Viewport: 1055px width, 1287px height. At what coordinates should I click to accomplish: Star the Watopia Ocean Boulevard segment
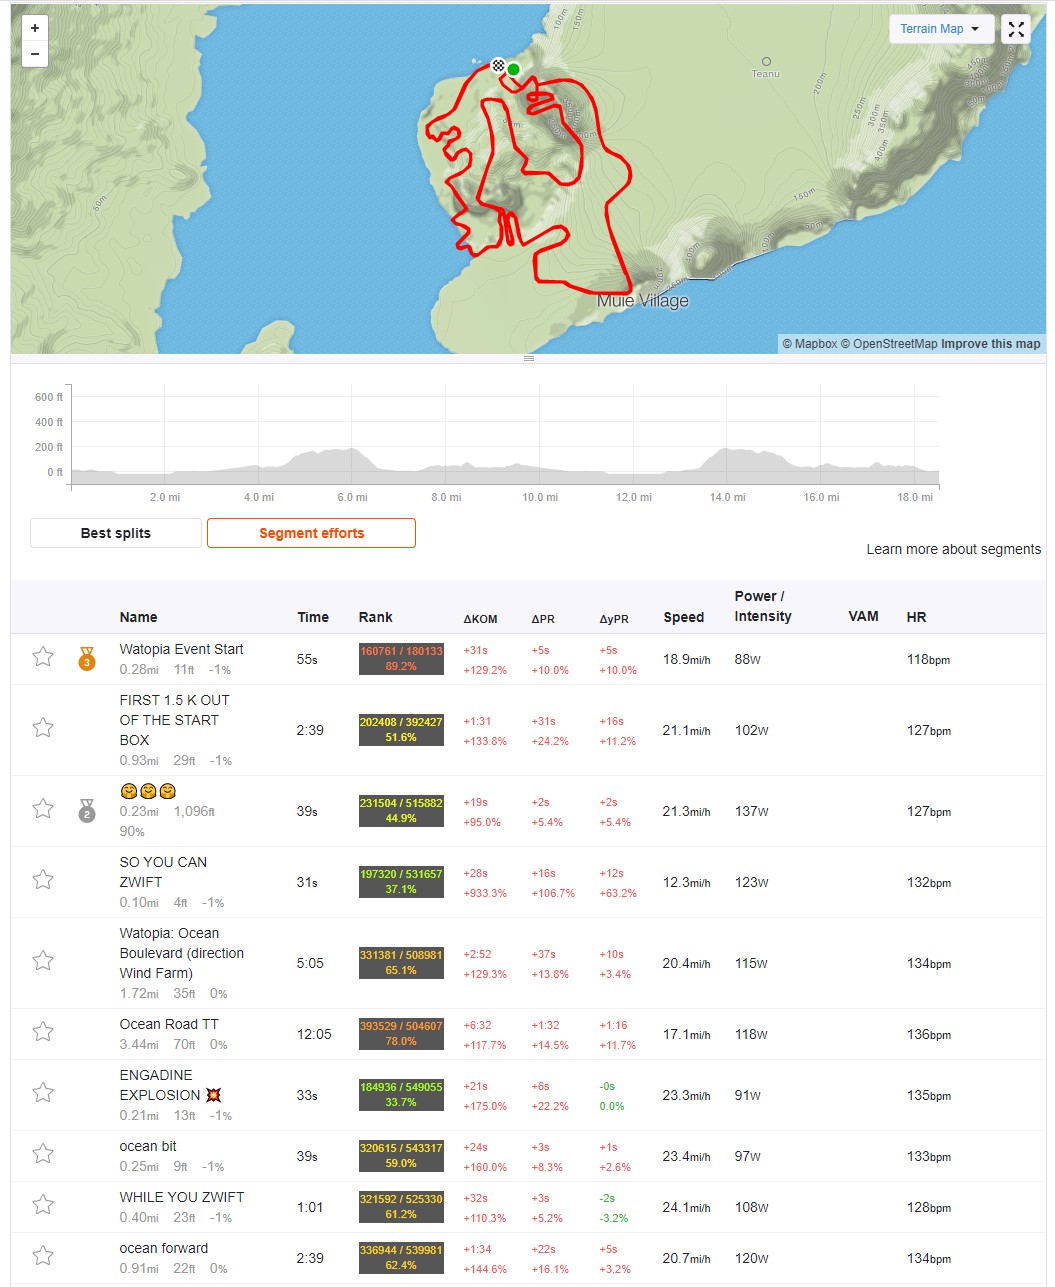click(43, 961)
